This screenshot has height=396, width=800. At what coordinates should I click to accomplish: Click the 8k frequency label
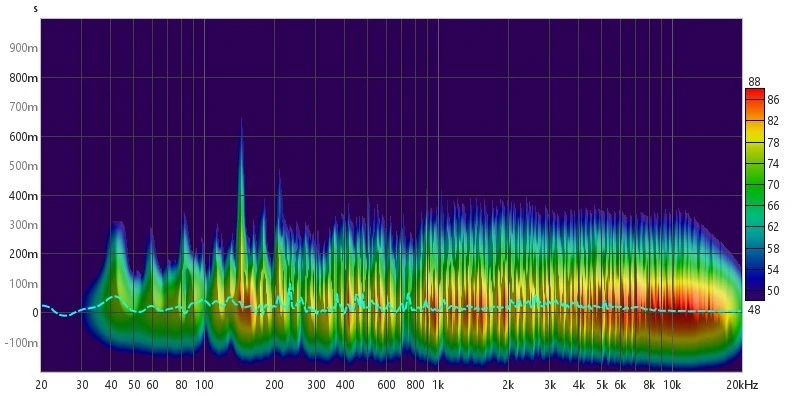[x=649, y=384]
